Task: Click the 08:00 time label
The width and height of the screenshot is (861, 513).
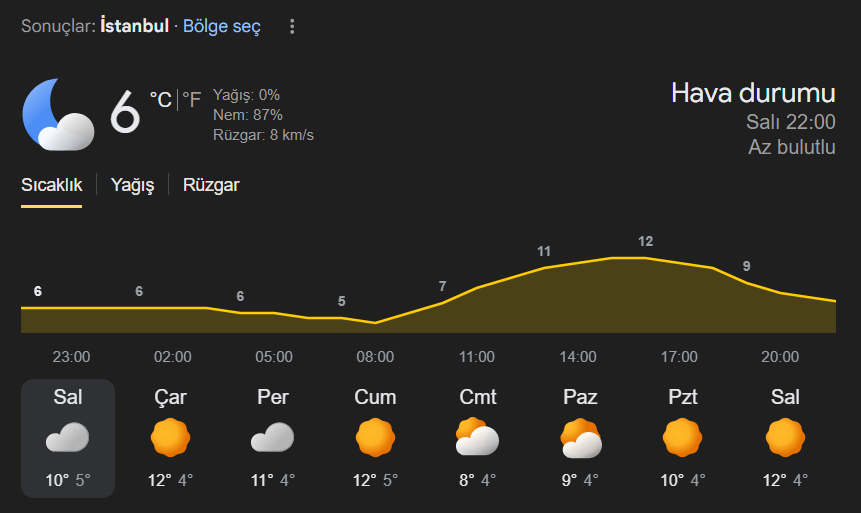Action: (375, 357)
